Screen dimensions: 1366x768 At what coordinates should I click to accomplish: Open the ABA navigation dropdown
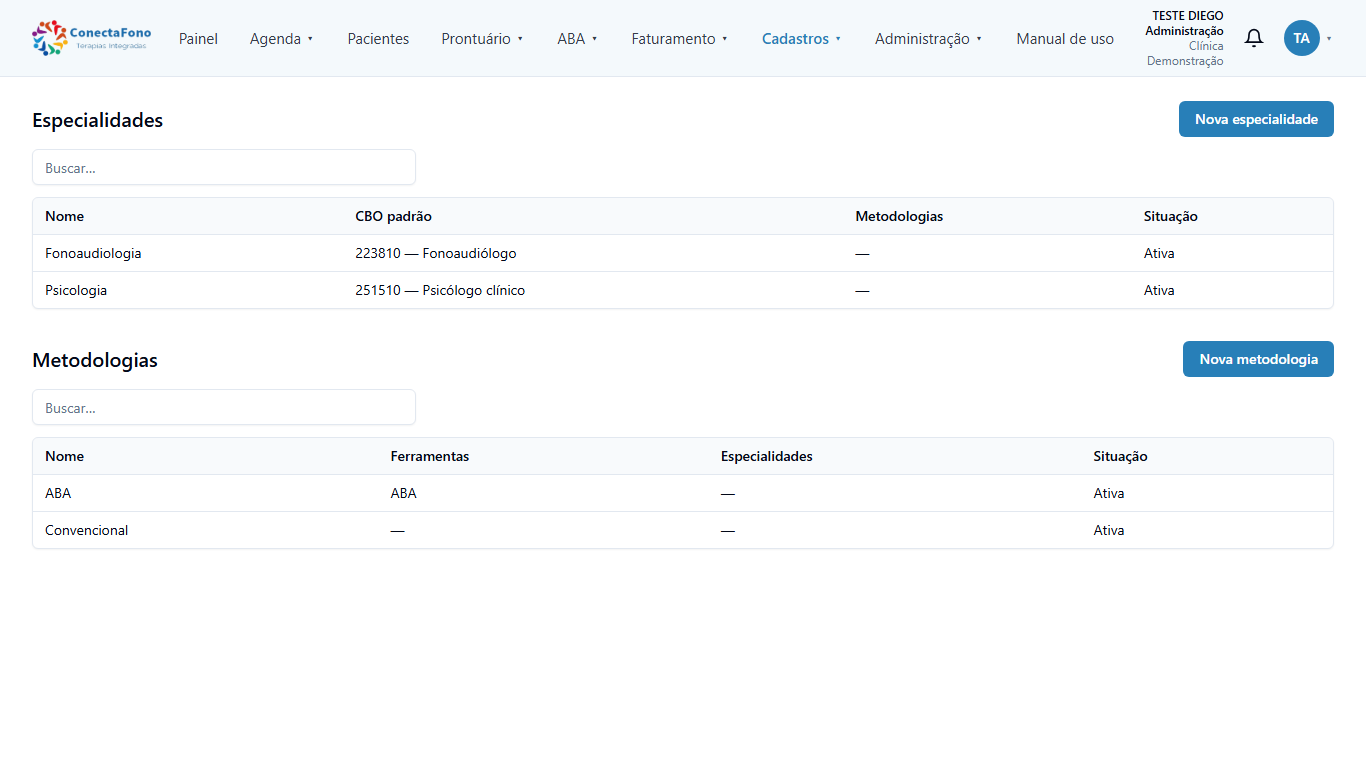pyautogui.click(x=577, y=39)
